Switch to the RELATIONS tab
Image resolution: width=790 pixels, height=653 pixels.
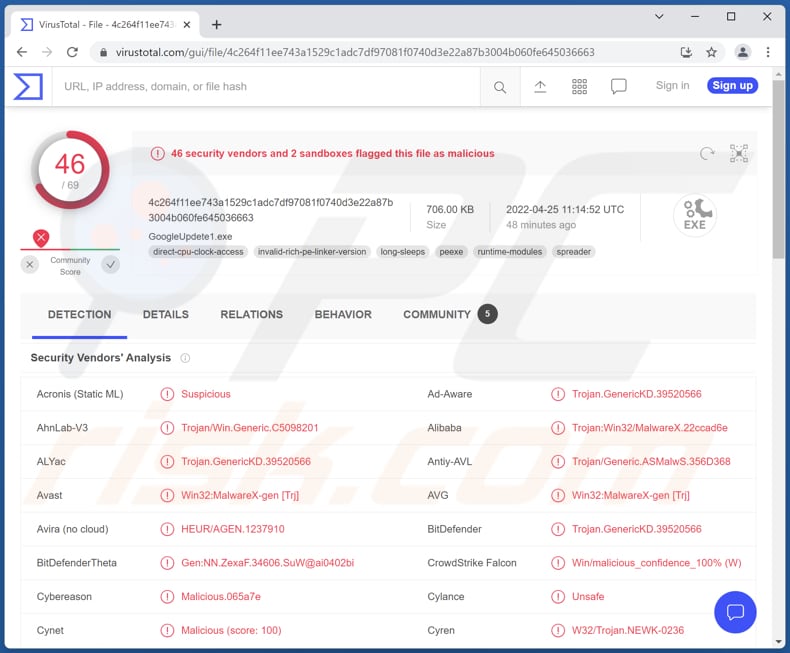[251, 314]
